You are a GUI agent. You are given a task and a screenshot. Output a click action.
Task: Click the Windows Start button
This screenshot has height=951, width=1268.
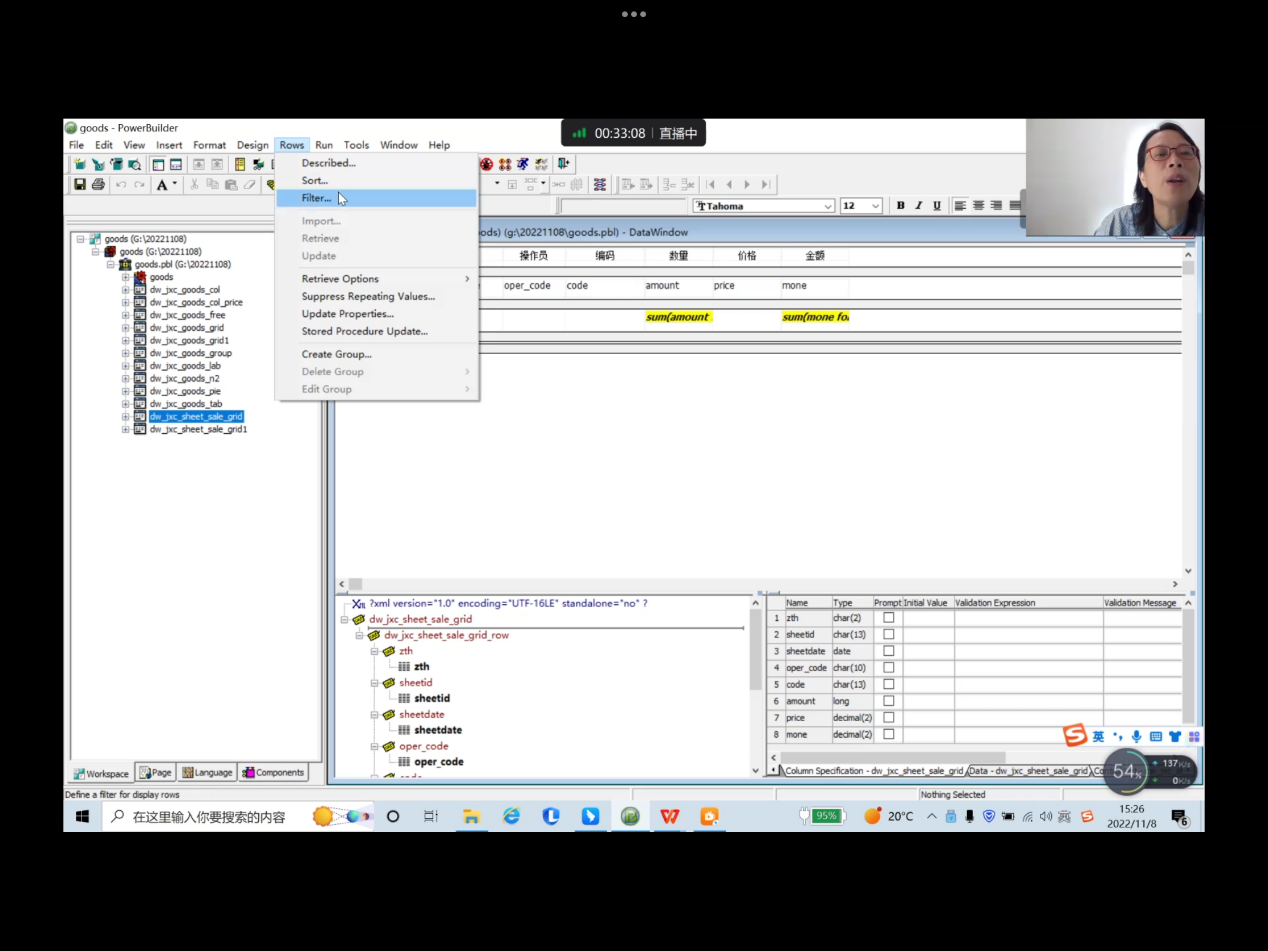point(82,816)
